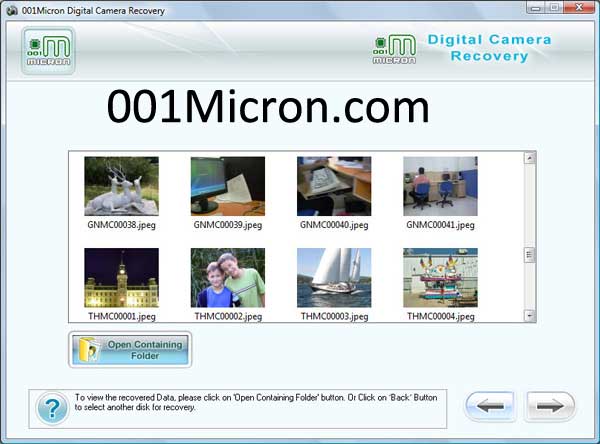Click the file name THMC00002.jpeg

coord(228,317)
